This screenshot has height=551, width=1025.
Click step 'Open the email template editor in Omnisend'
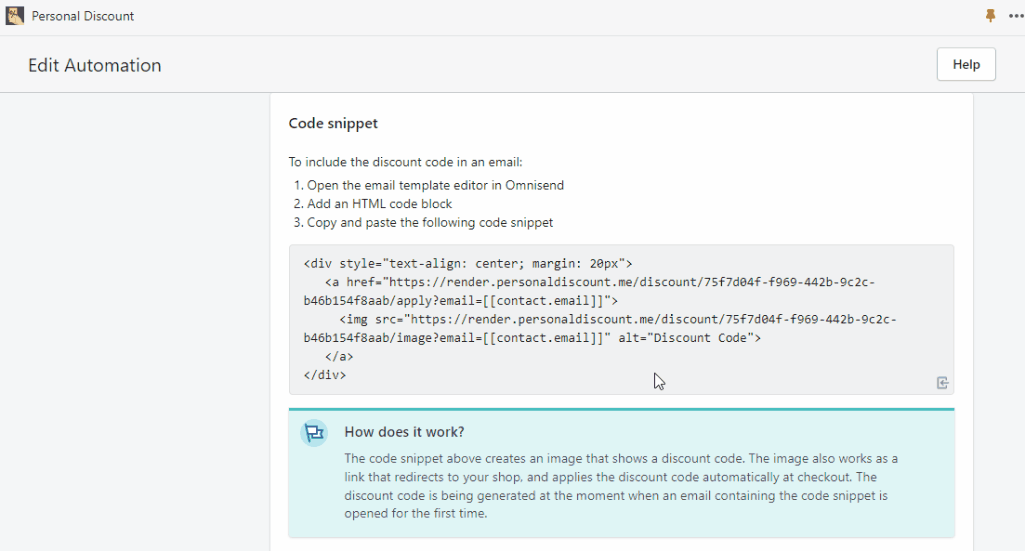coord(435,186)
